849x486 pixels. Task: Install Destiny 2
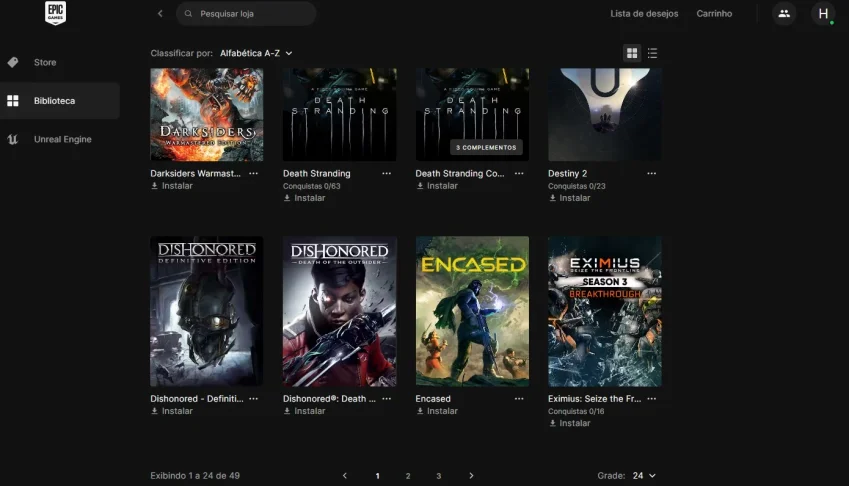click(570, 198)
